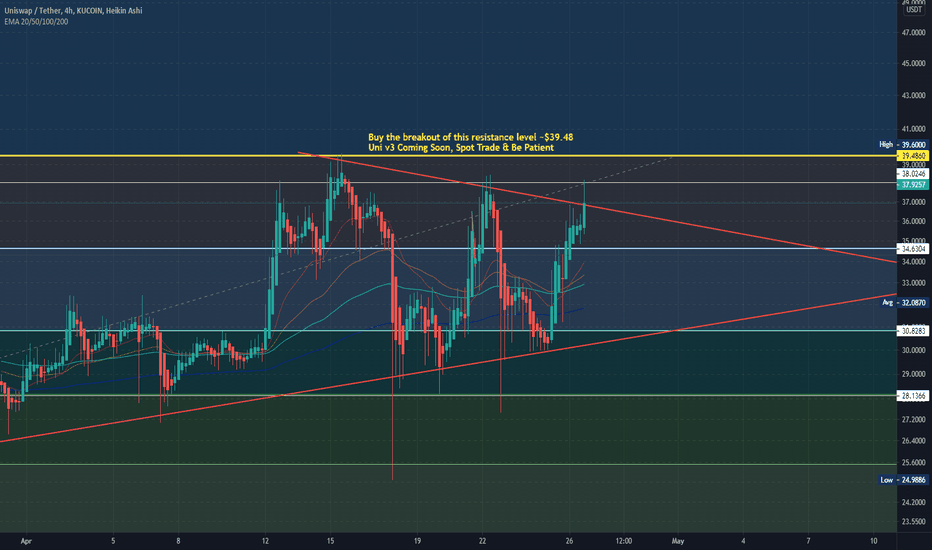Click the 'Uni v3 Coming Soon' annotation line
The width and height of the screenshot is (932, 550).
click(461, 147)
